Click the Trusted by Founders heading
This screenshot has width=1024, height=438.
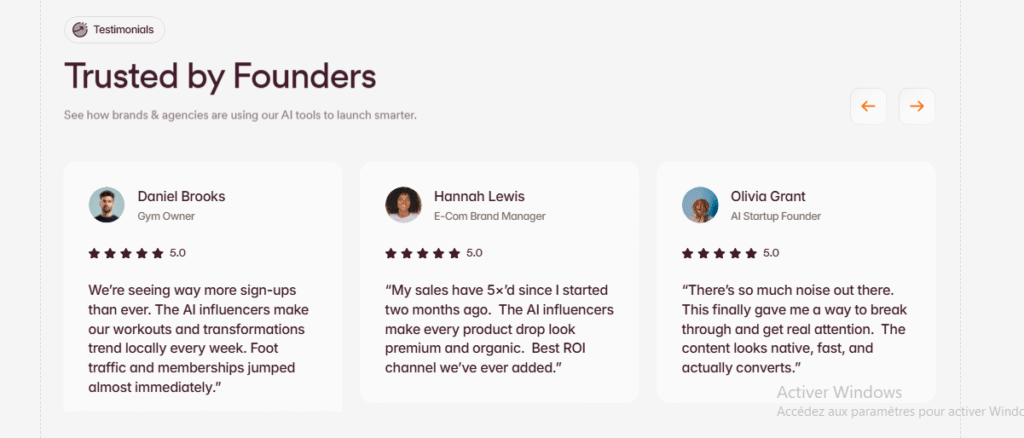pos(220,76)
